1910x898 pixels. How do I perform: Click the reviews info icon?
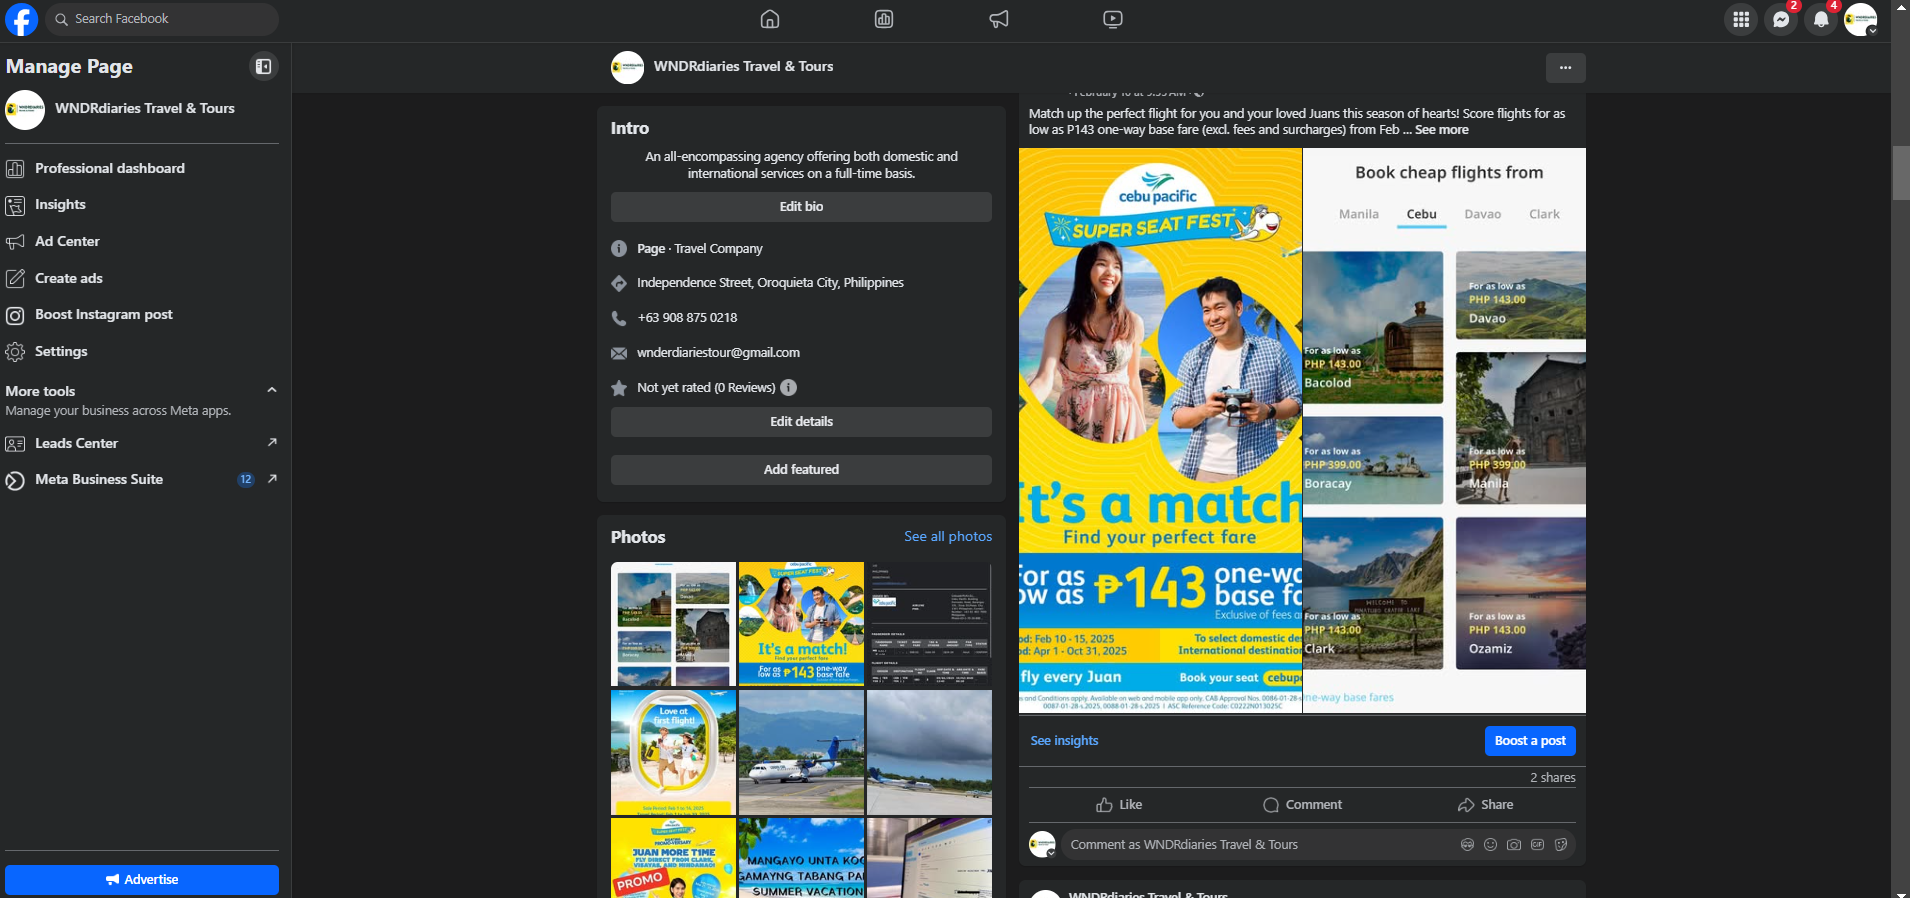click(788, 388)
